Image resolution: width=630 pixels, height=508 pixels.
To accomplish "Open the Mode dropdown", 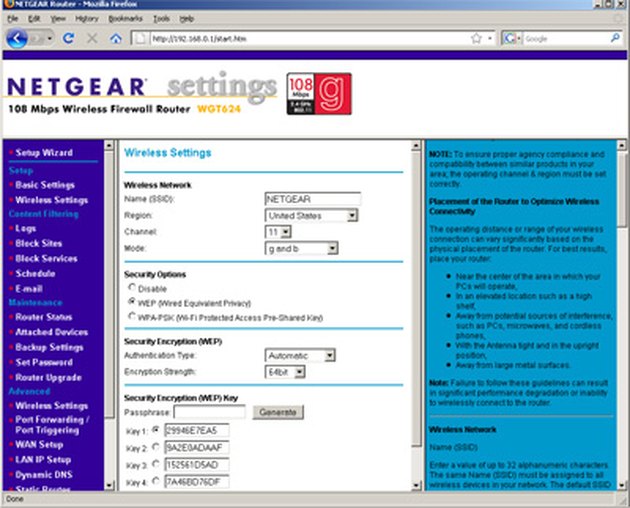I will click(x=301, y=249).
